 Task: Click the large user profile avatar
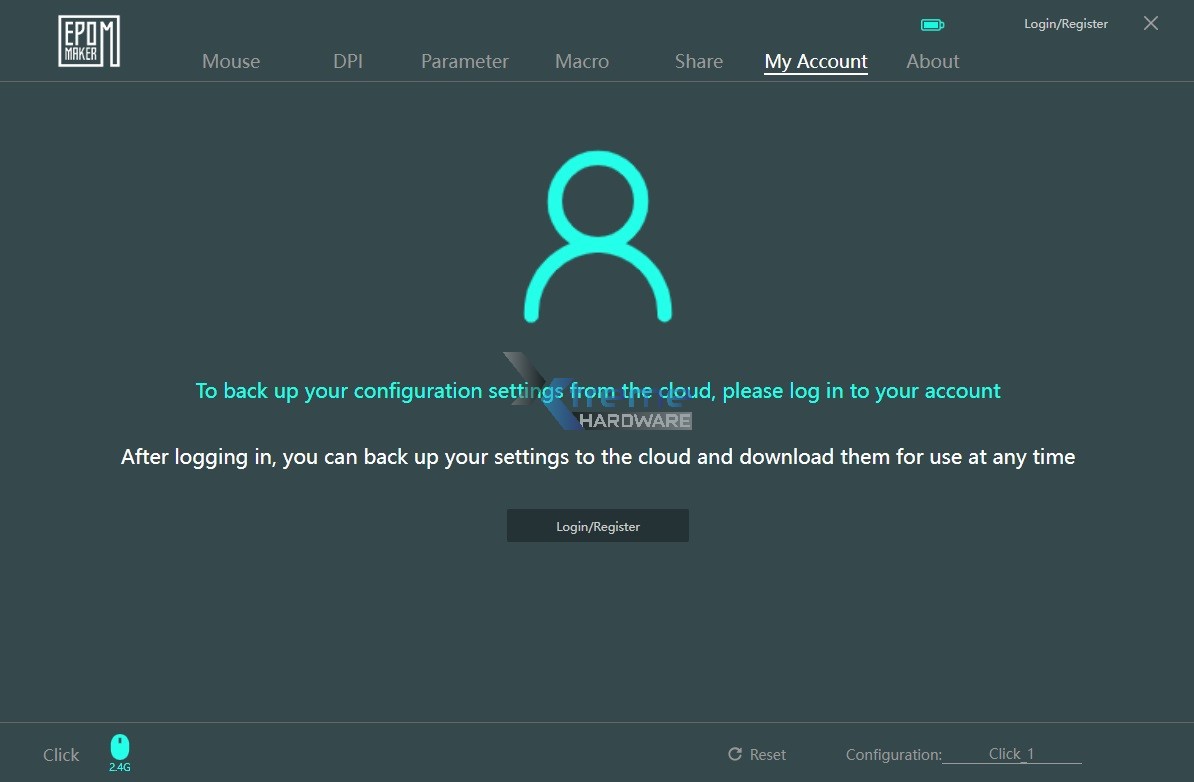tap(597, 237)
